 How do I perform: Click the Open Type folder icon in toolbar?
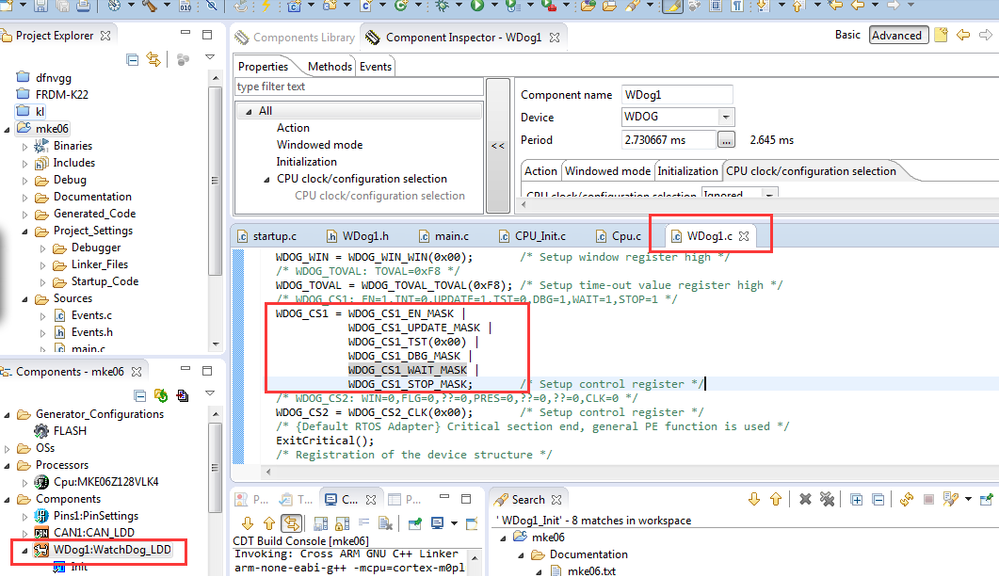[588, 6]
